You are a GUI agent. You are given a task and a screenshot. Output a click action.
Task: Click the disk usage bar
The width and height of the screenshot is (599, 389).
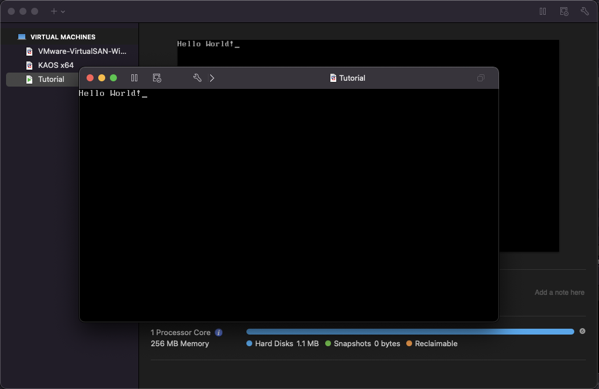pos(410,332)
